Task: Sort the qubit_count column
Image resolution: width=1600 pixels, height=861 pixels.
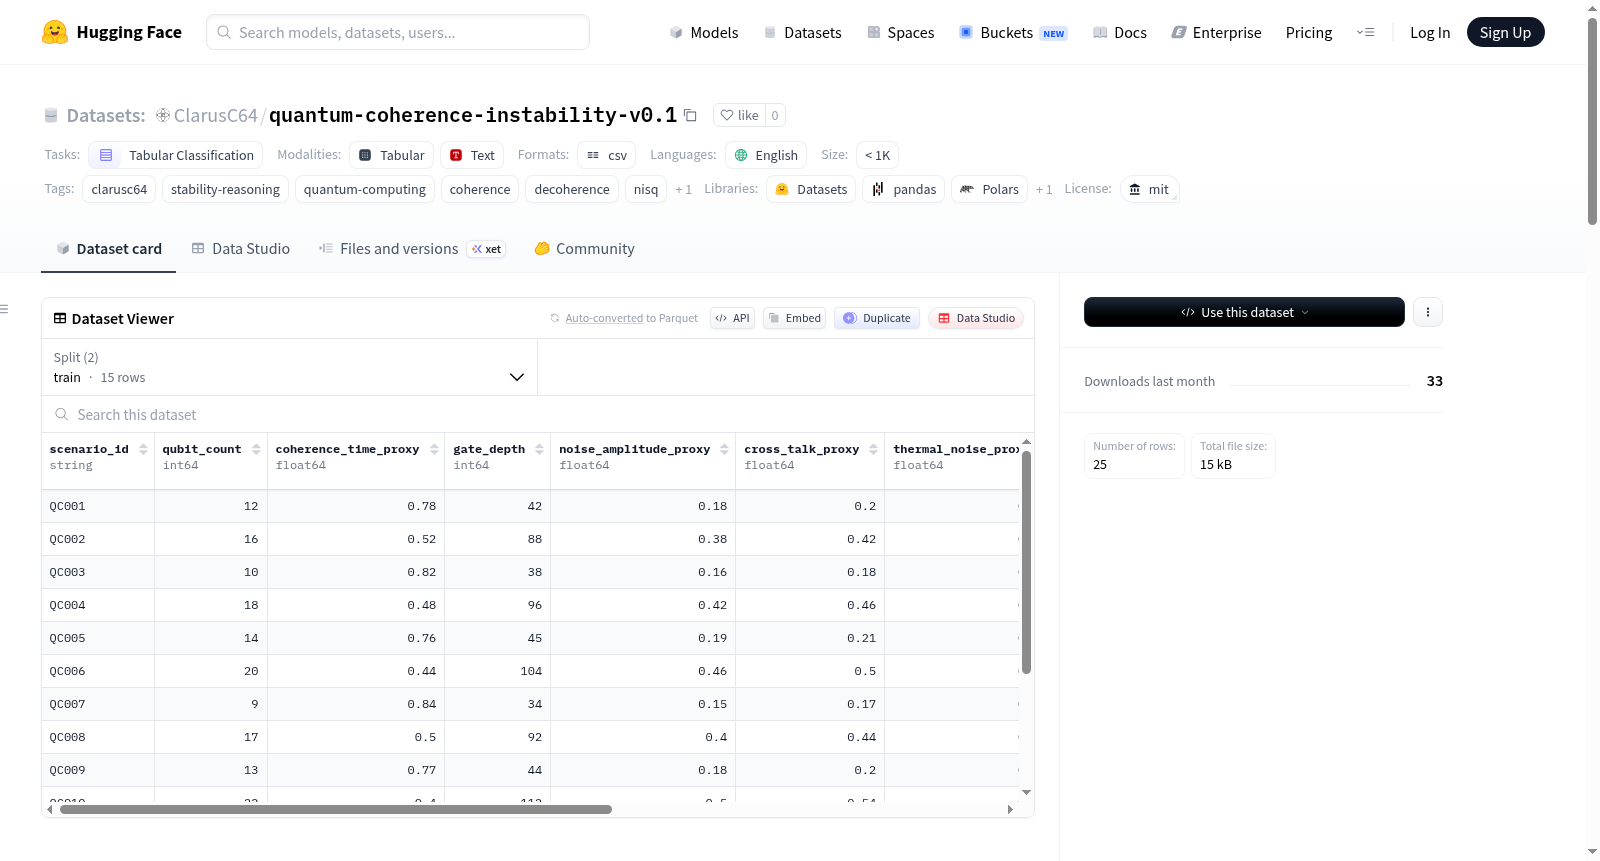Action: click(256, 449)
